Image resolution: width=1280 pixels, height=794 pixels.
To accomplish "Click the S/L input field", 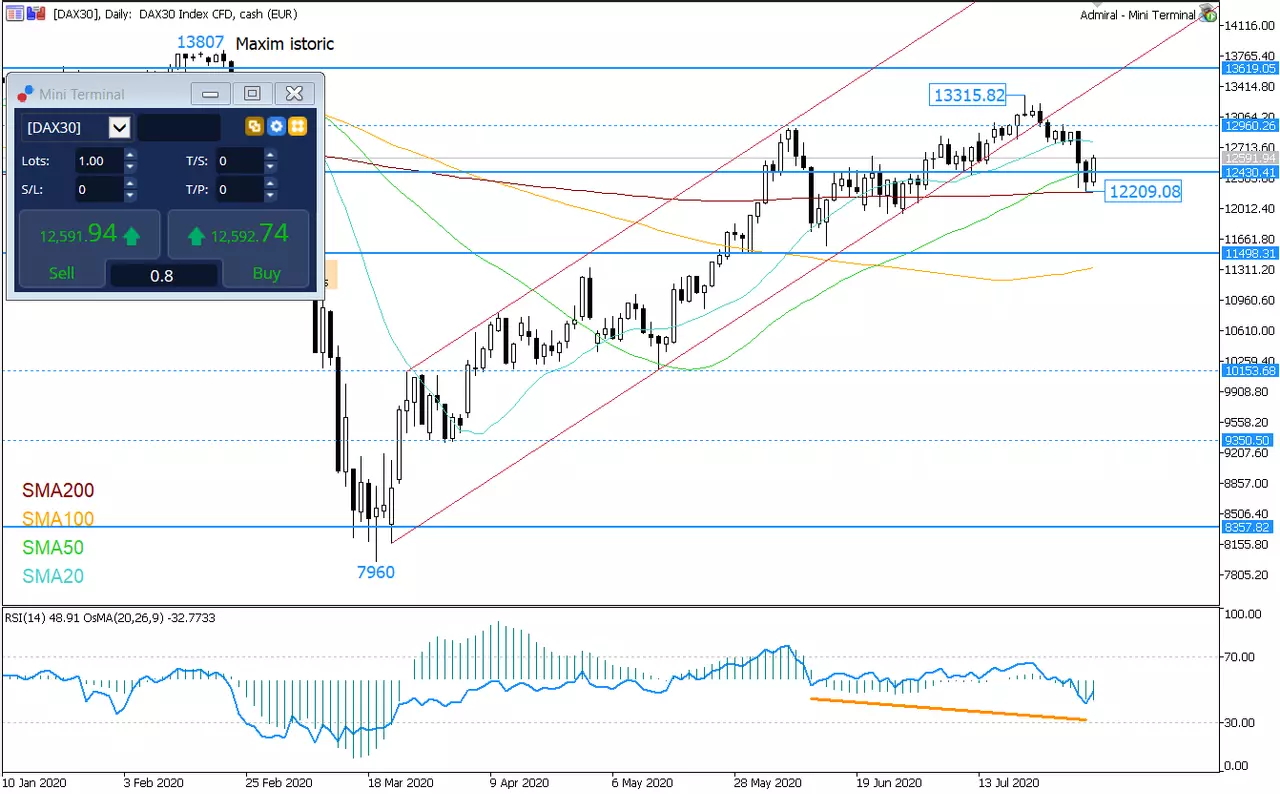I will (98, 189).
